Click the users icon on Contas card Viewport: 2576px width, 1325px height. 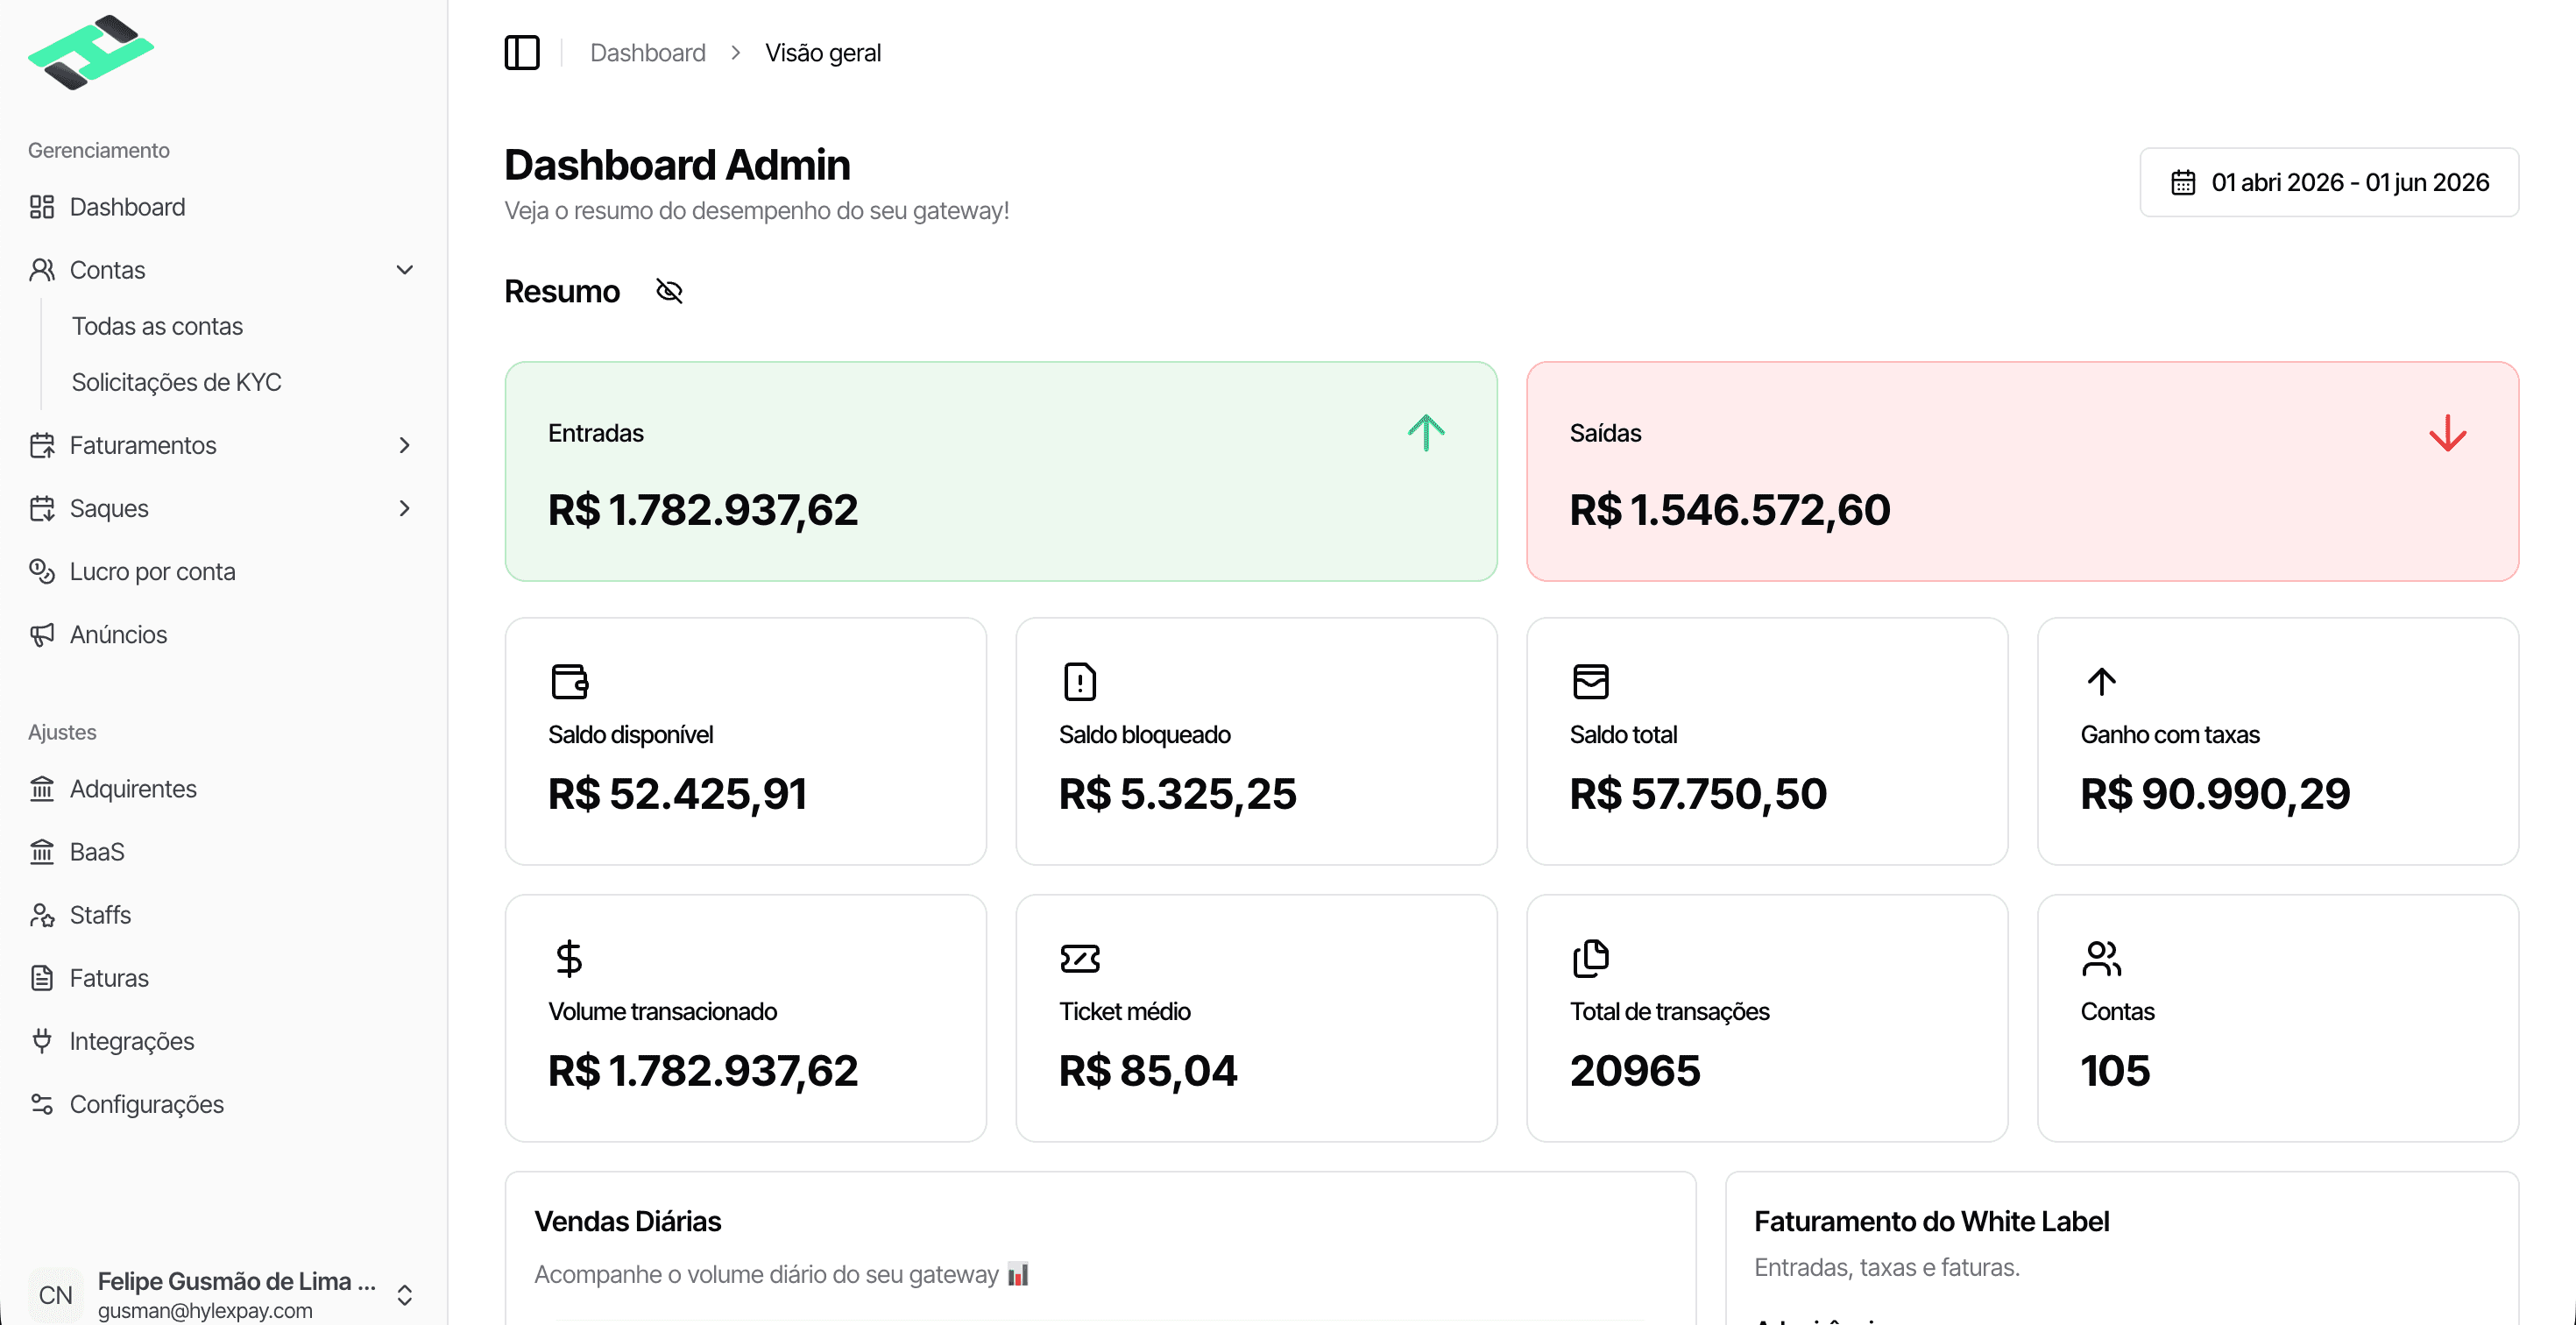click(x=2101, y=958)
